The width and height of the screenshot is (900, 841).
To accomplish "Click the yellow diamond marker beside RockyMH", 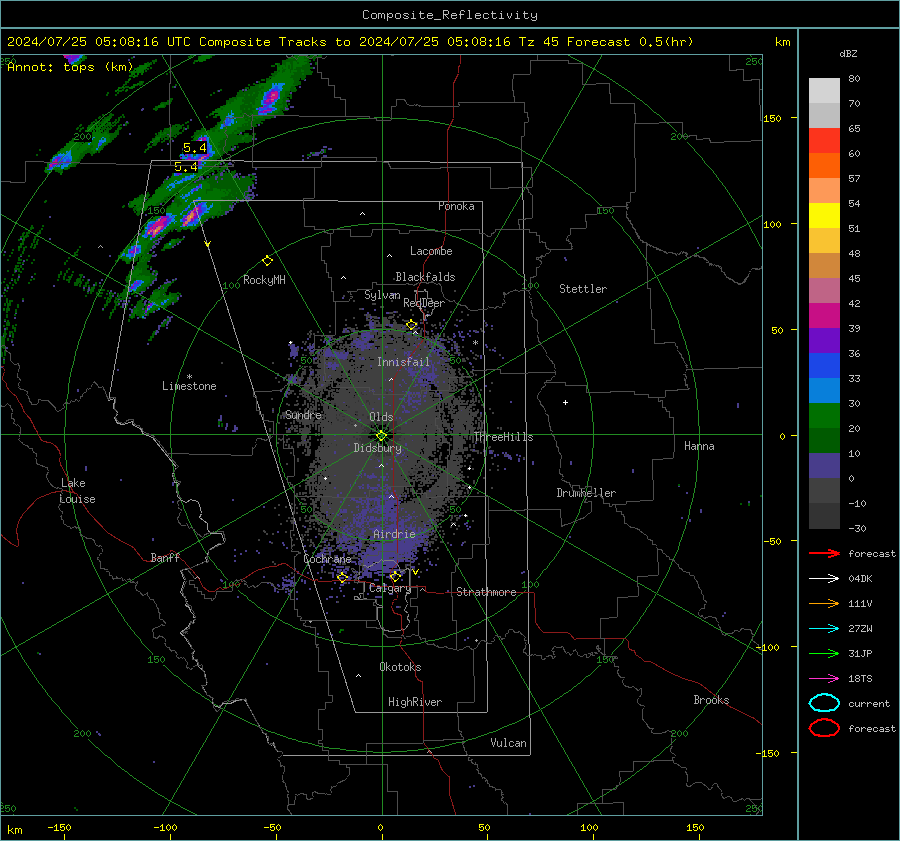I will pos(267,261).
